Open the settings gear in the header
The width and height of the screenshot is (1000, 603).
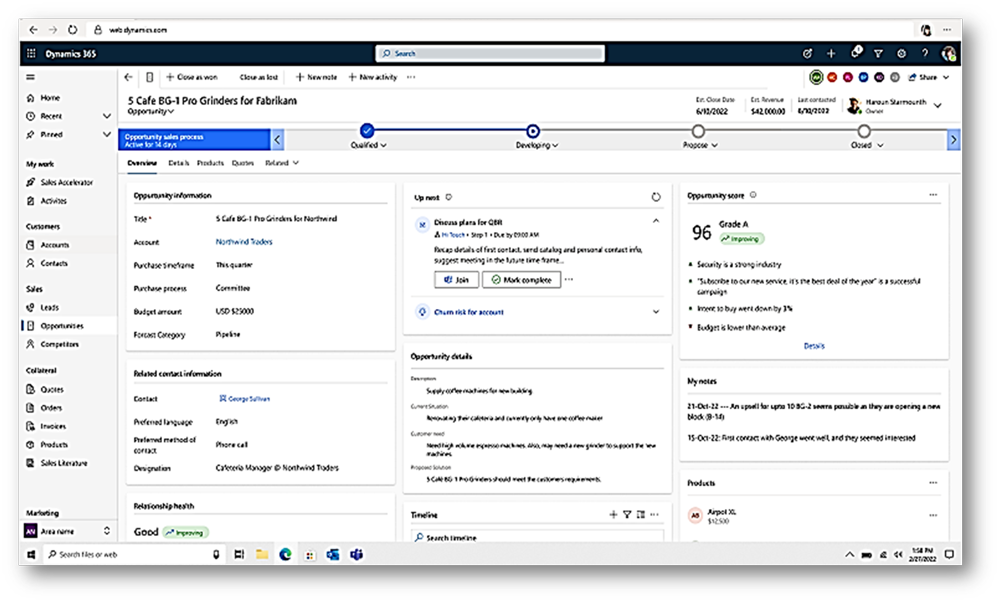pos(901,53)
